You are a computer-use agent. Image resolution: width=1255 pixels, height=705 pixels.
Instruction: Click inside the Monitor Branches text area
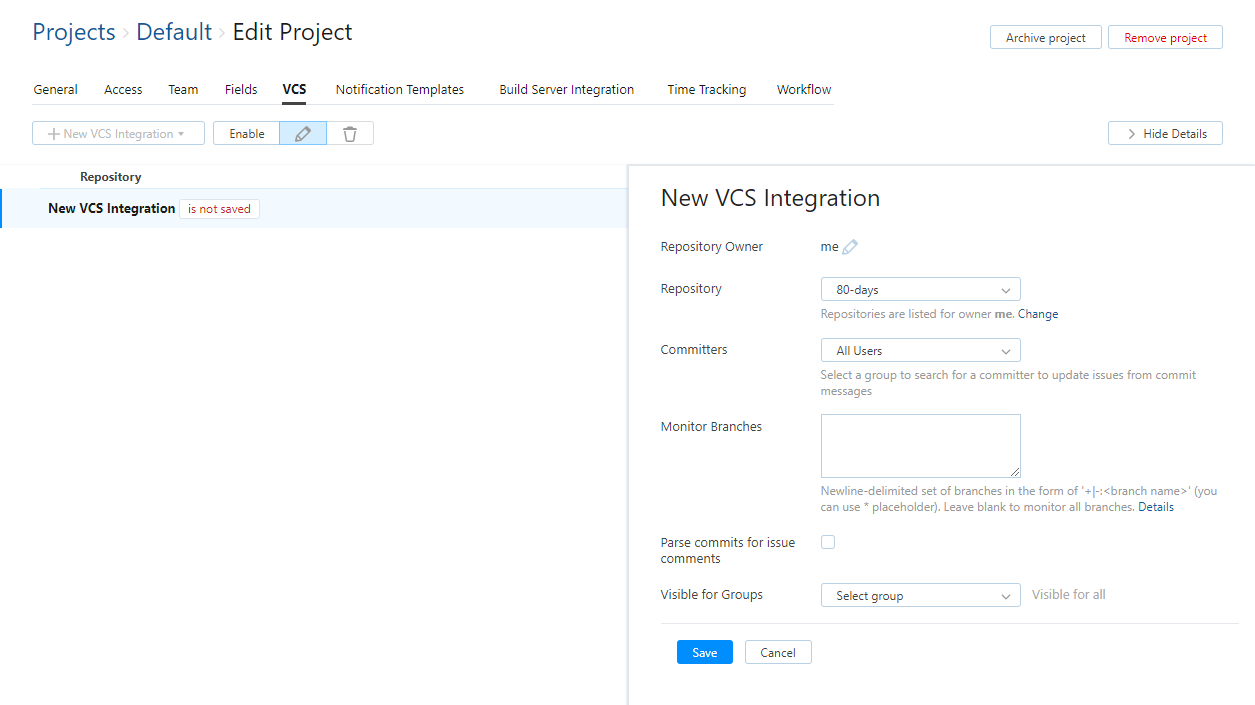[x=920, y=446]
